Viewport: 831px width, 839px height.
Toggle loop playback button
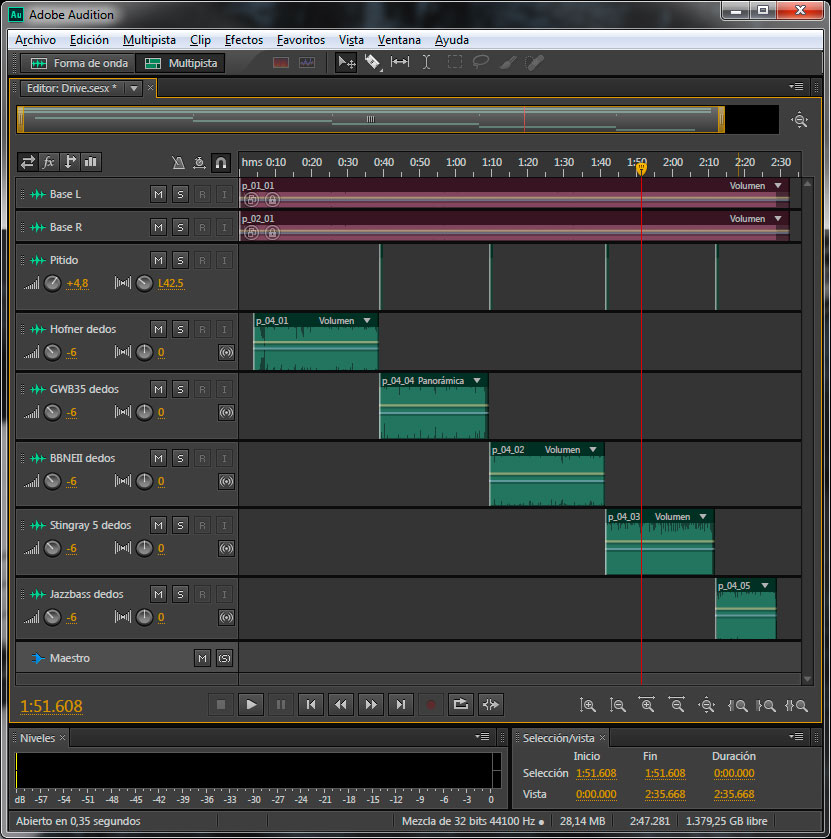460,705
